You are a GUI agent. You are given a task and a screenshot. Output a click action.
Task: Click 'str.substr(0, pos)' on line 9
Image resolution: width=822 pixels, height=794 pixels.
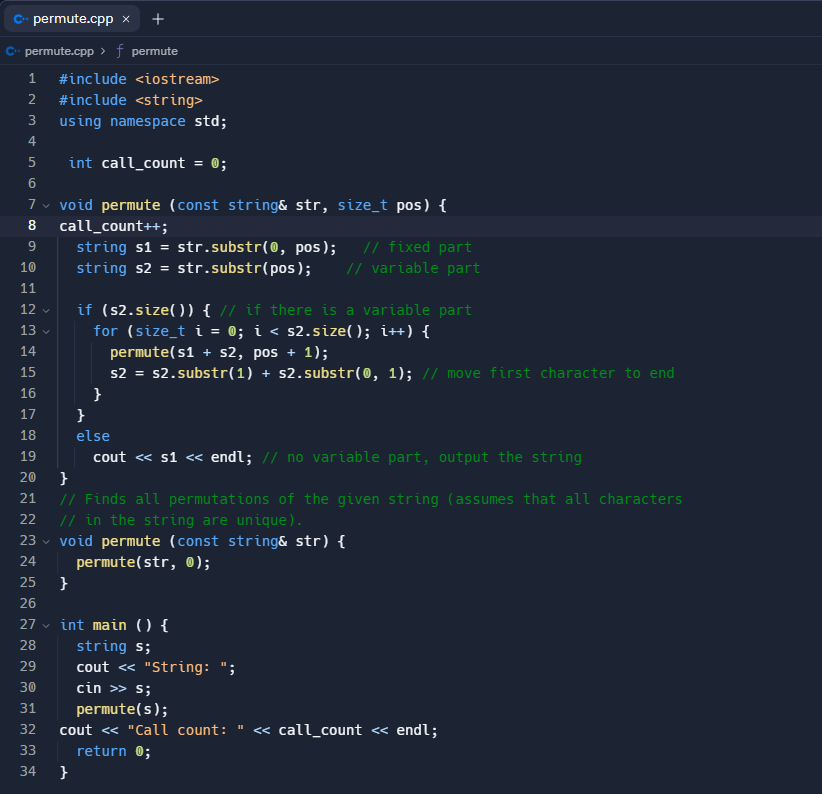pos(253,247)
